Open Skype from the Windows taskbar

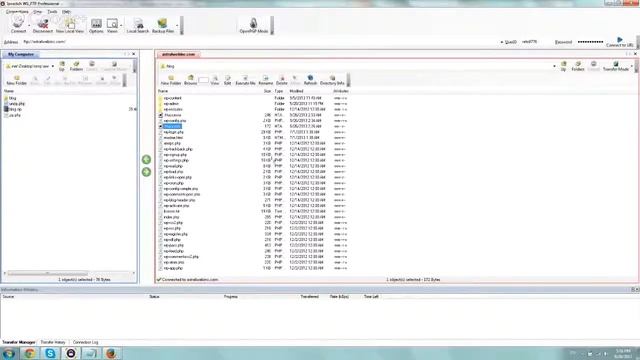(50, 353)
